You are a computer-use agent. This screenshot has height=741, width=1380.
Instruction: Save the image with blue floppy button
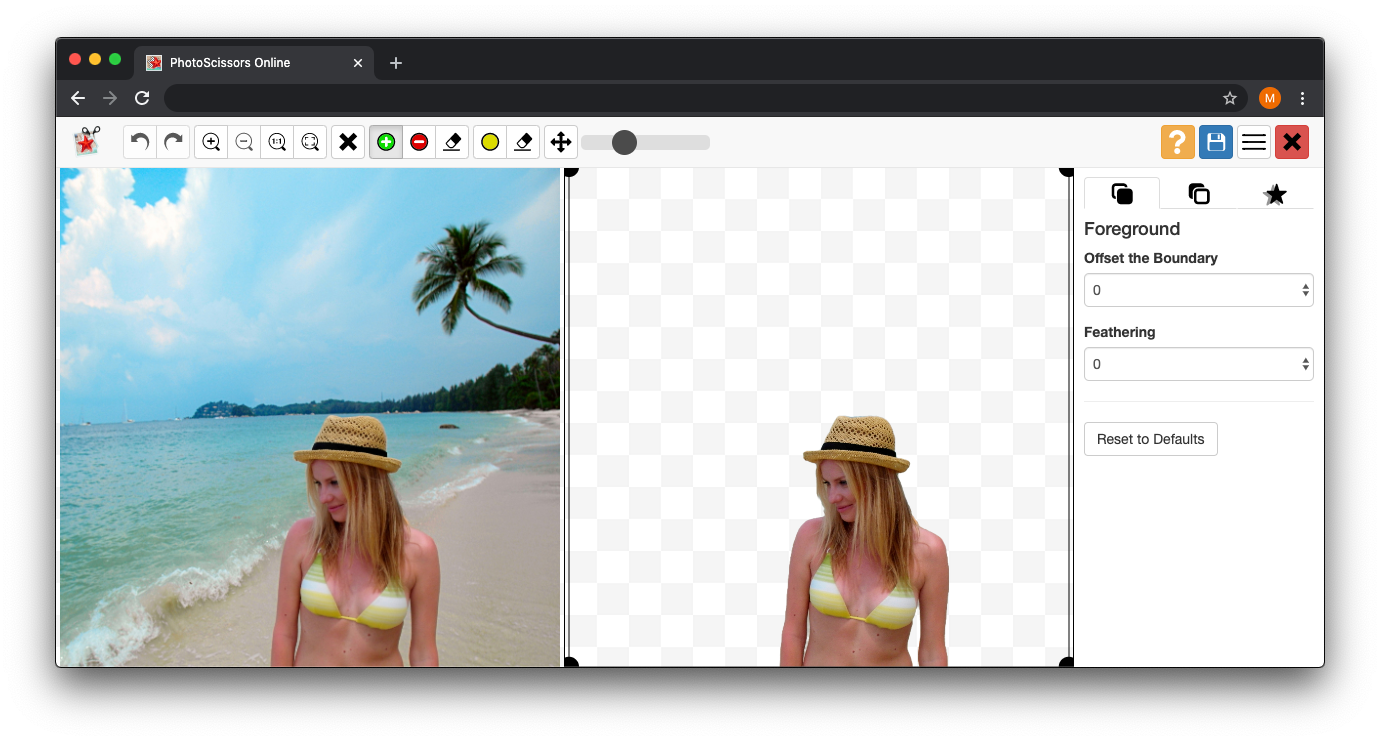[x=1216, y=142]
